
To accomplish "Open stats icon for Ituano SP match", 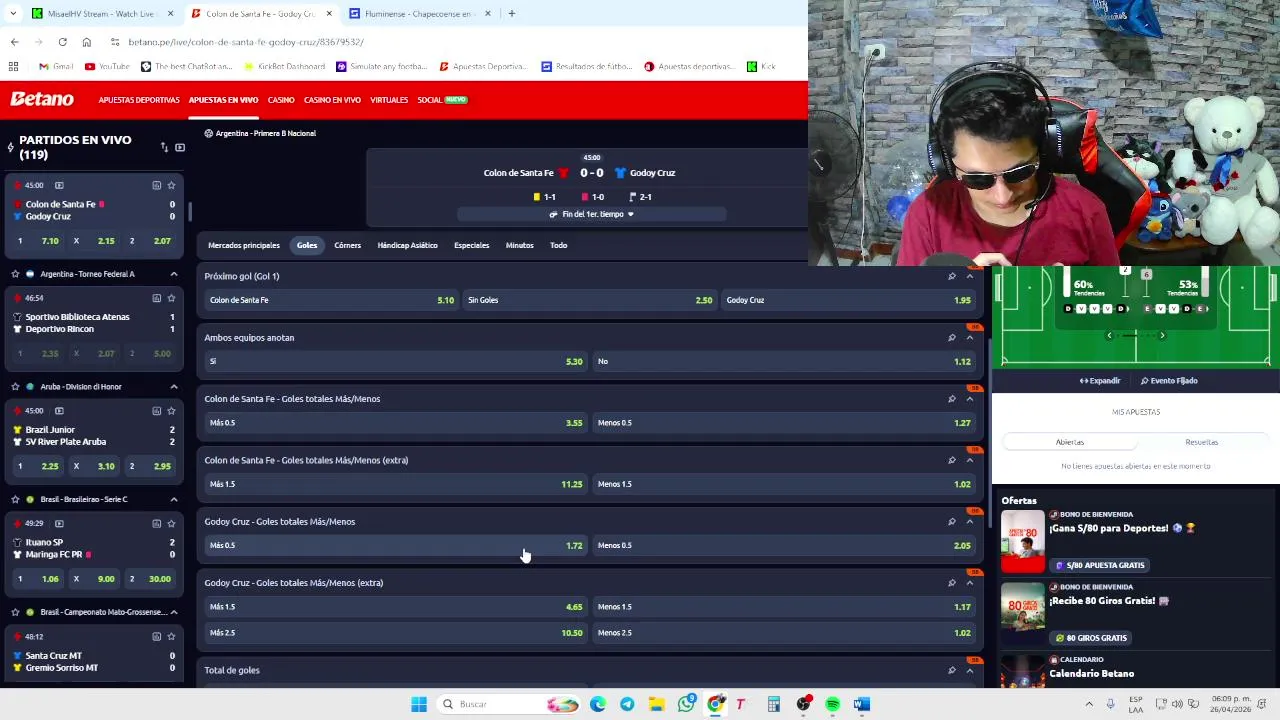I will click(x=156, y=523).
